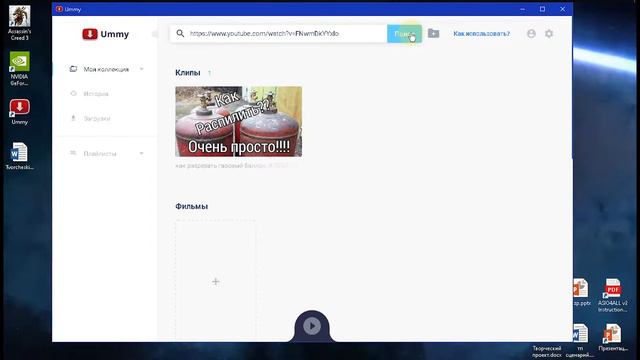Open the Word document desktop icon at left
This screenshot has width=640, height=360.
[x=19, y=156]
